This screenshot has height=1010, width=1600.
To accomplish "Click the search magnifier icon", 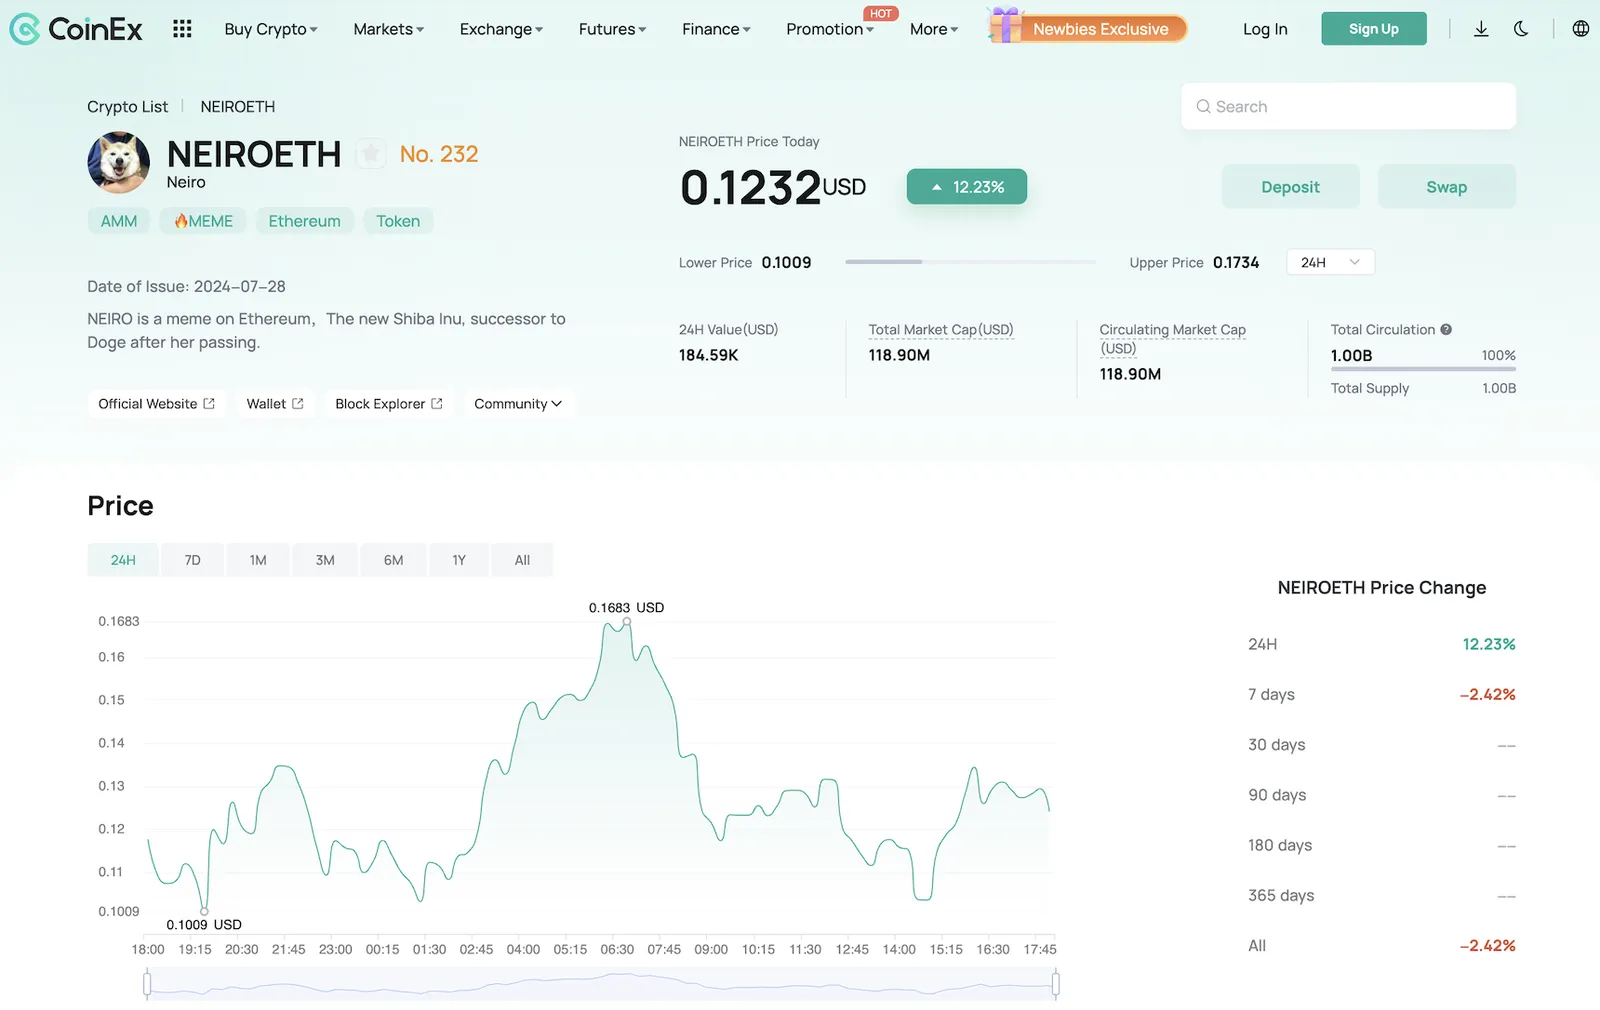I will 1203,107.
